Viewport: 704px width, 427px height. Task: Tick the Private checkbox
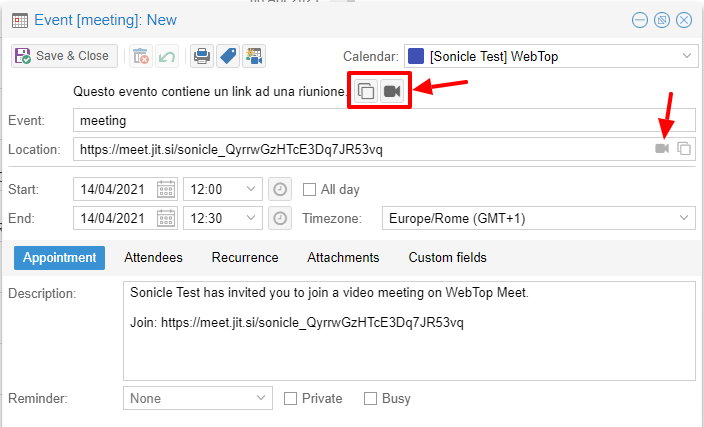click(x=291, y=398)
